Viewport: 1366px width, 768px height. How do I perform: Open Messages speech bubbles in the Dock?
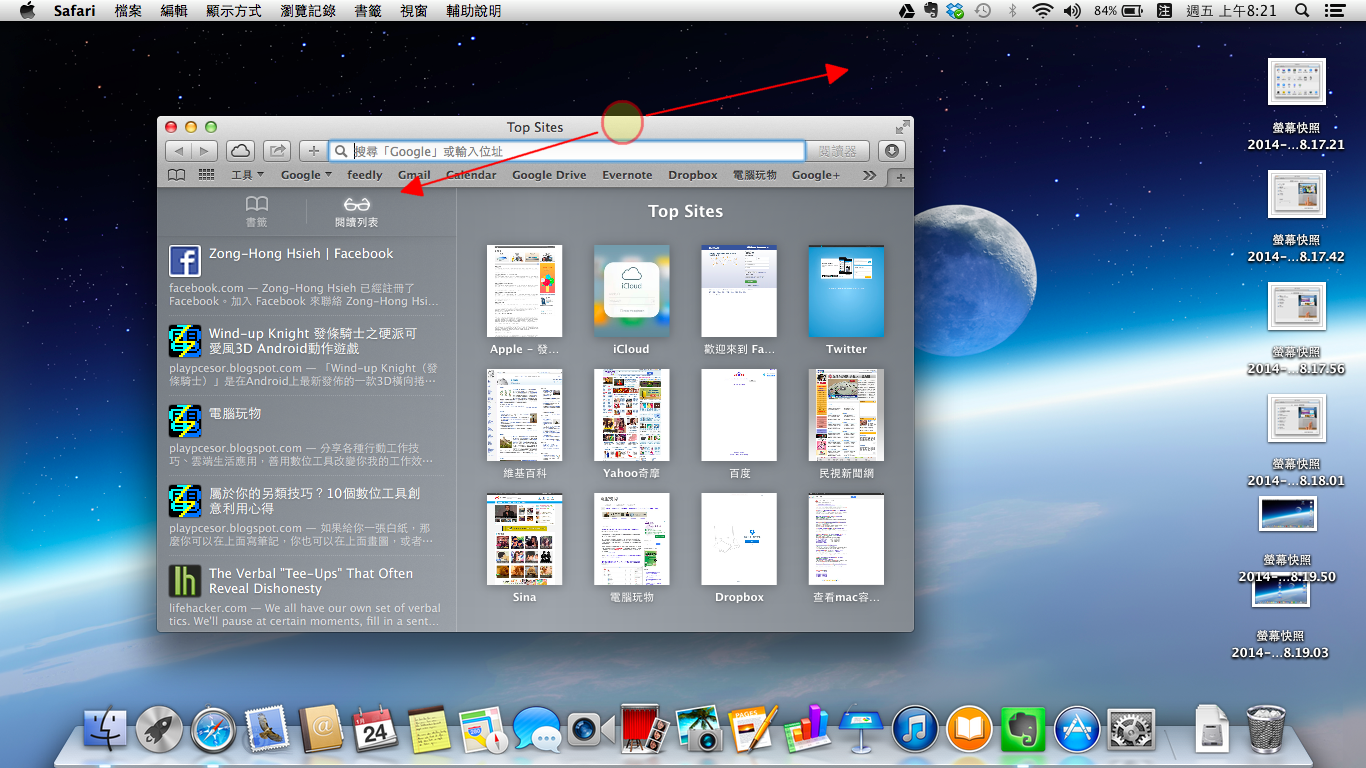(x=537, y=729)
